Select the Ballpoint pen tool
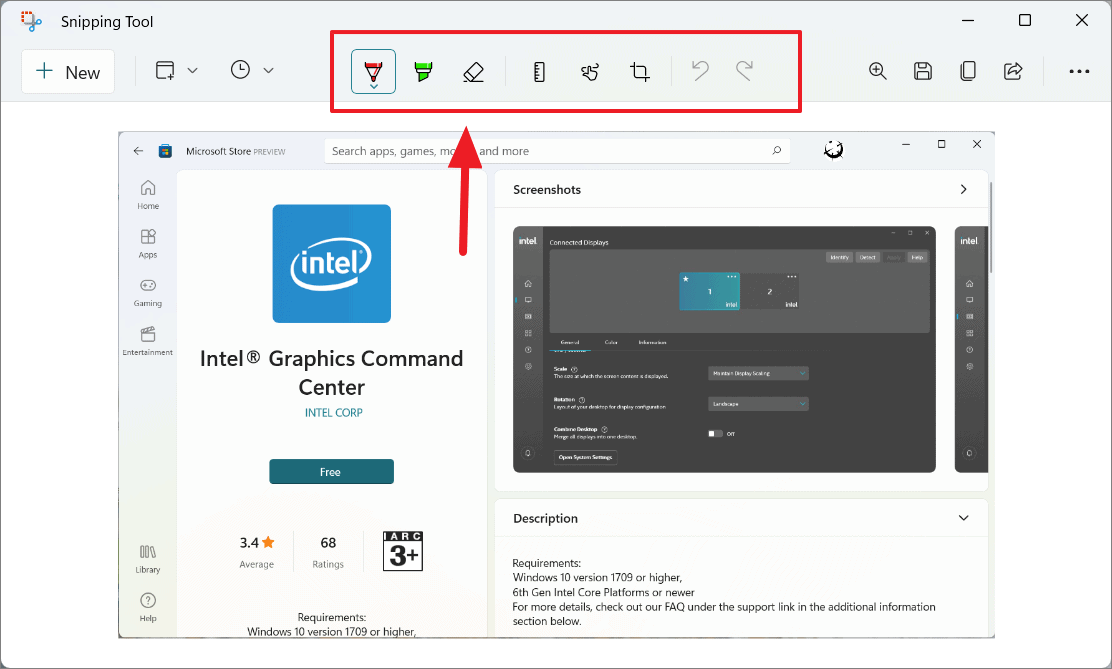 coord(372,71)
